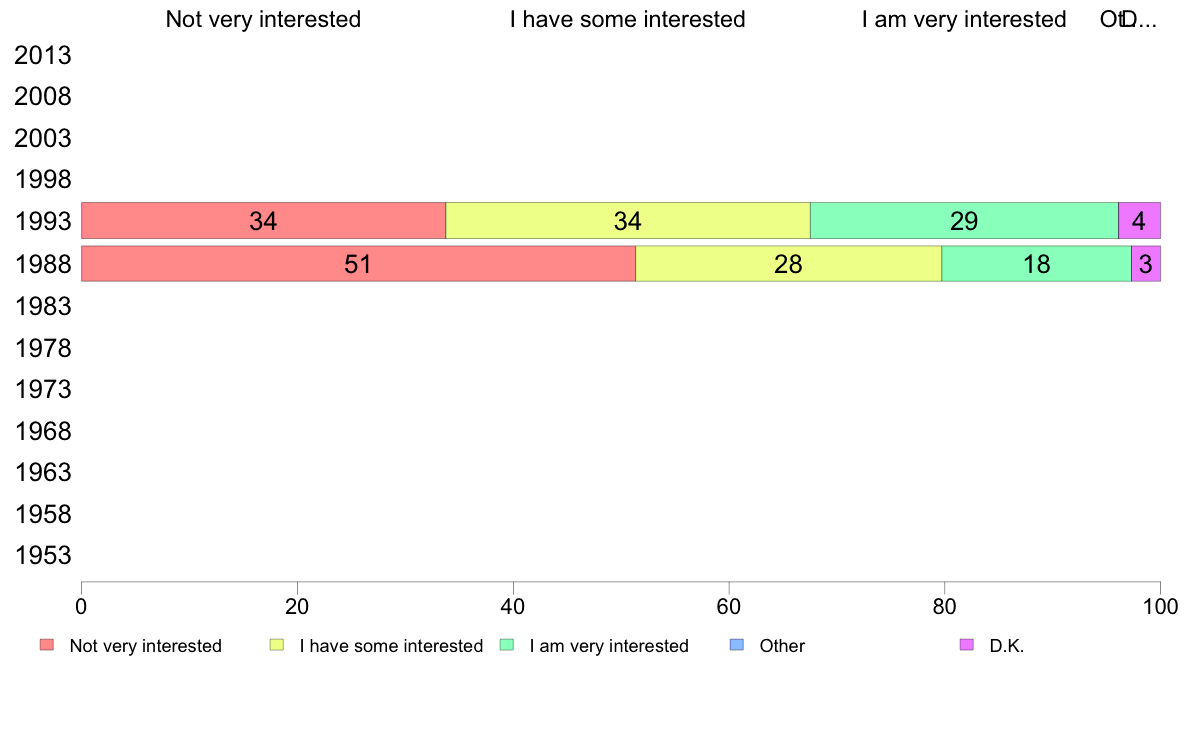Click the Not very interested column header
The width and height of the screenshot is (1188, 736).
tap(264, 19)
